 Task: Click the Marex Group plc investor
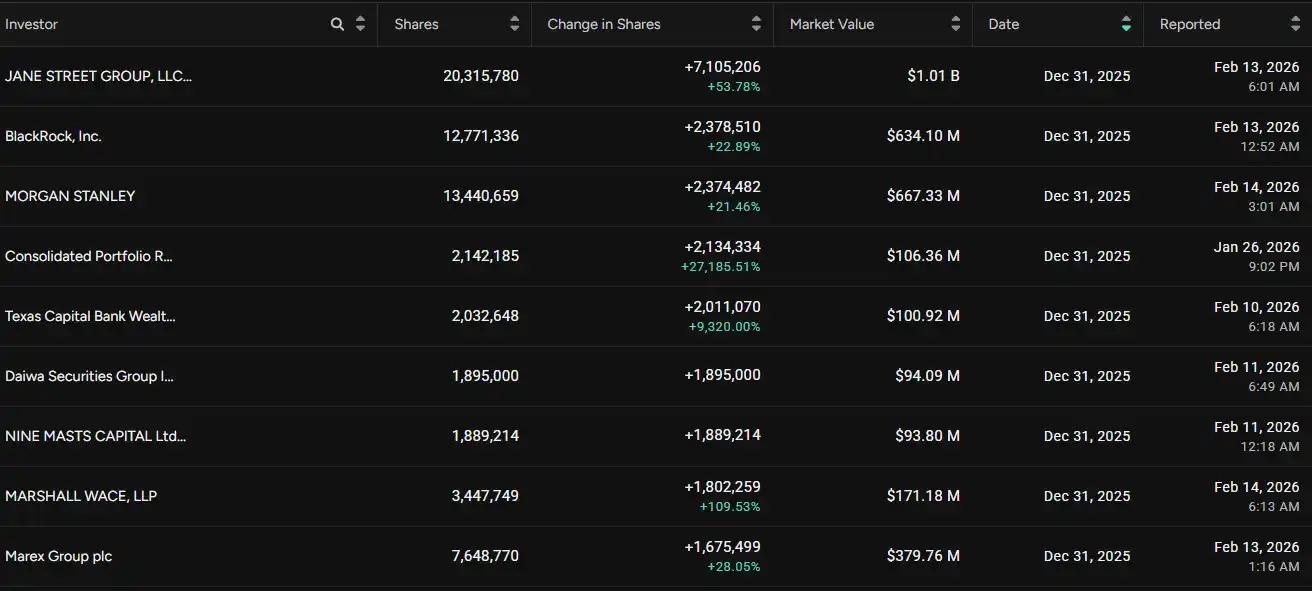58,556
